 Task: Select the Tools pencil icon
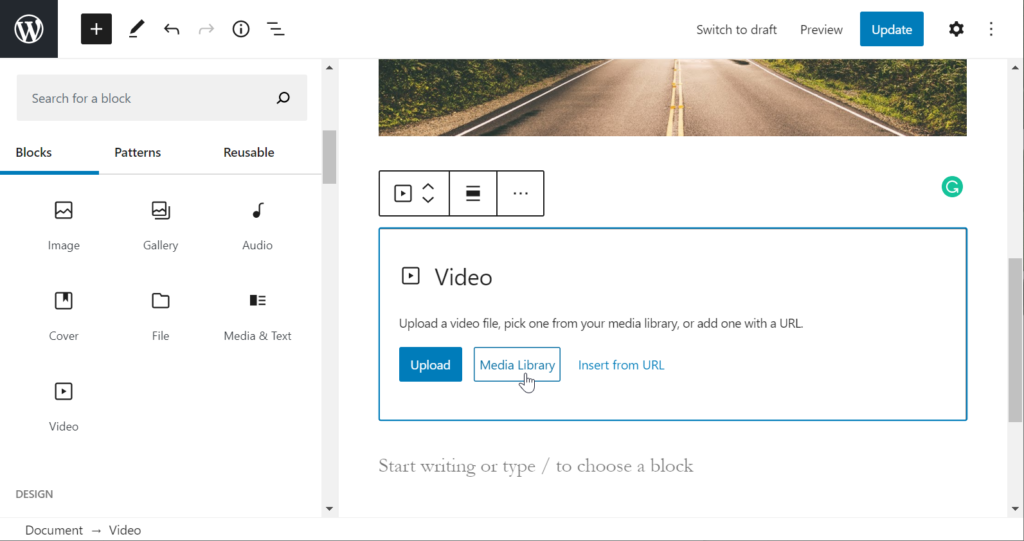(136, 29)
